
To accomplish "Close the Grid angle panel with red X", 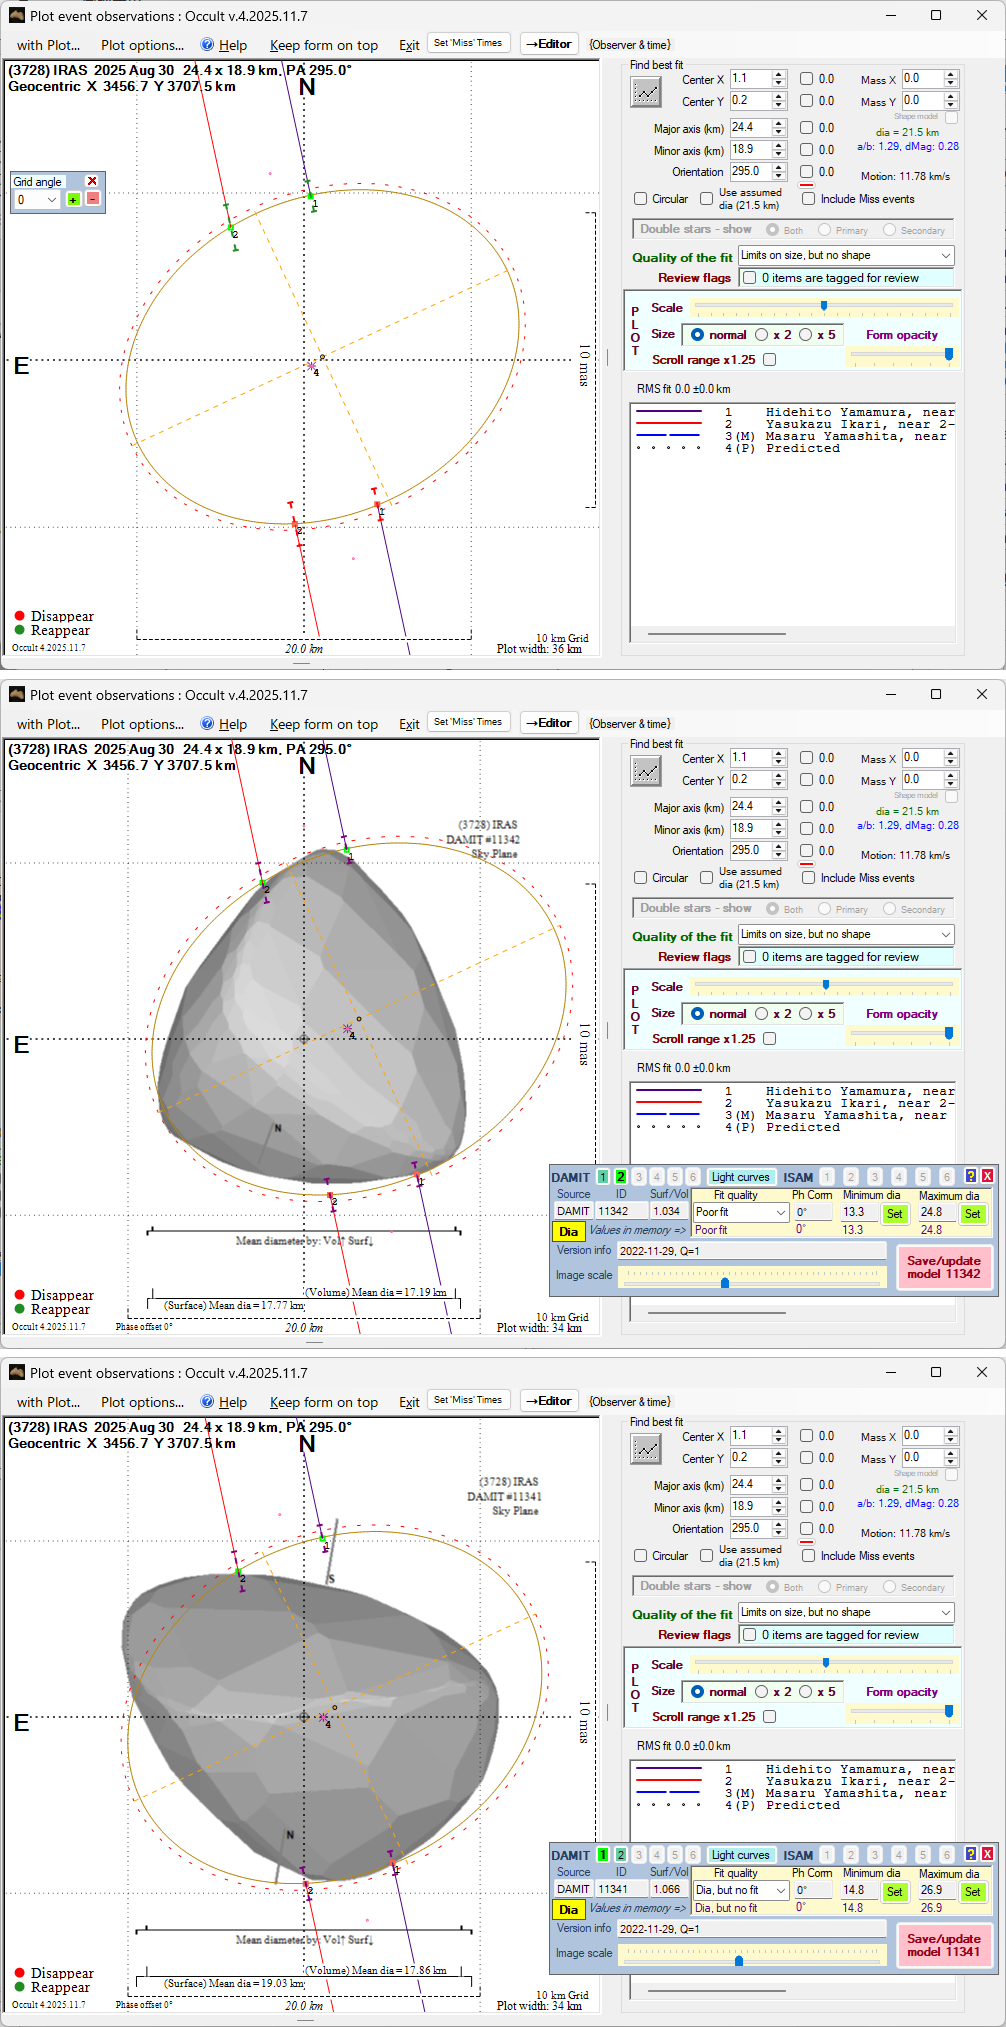I will pyautogui.click(x=92, y=181).
